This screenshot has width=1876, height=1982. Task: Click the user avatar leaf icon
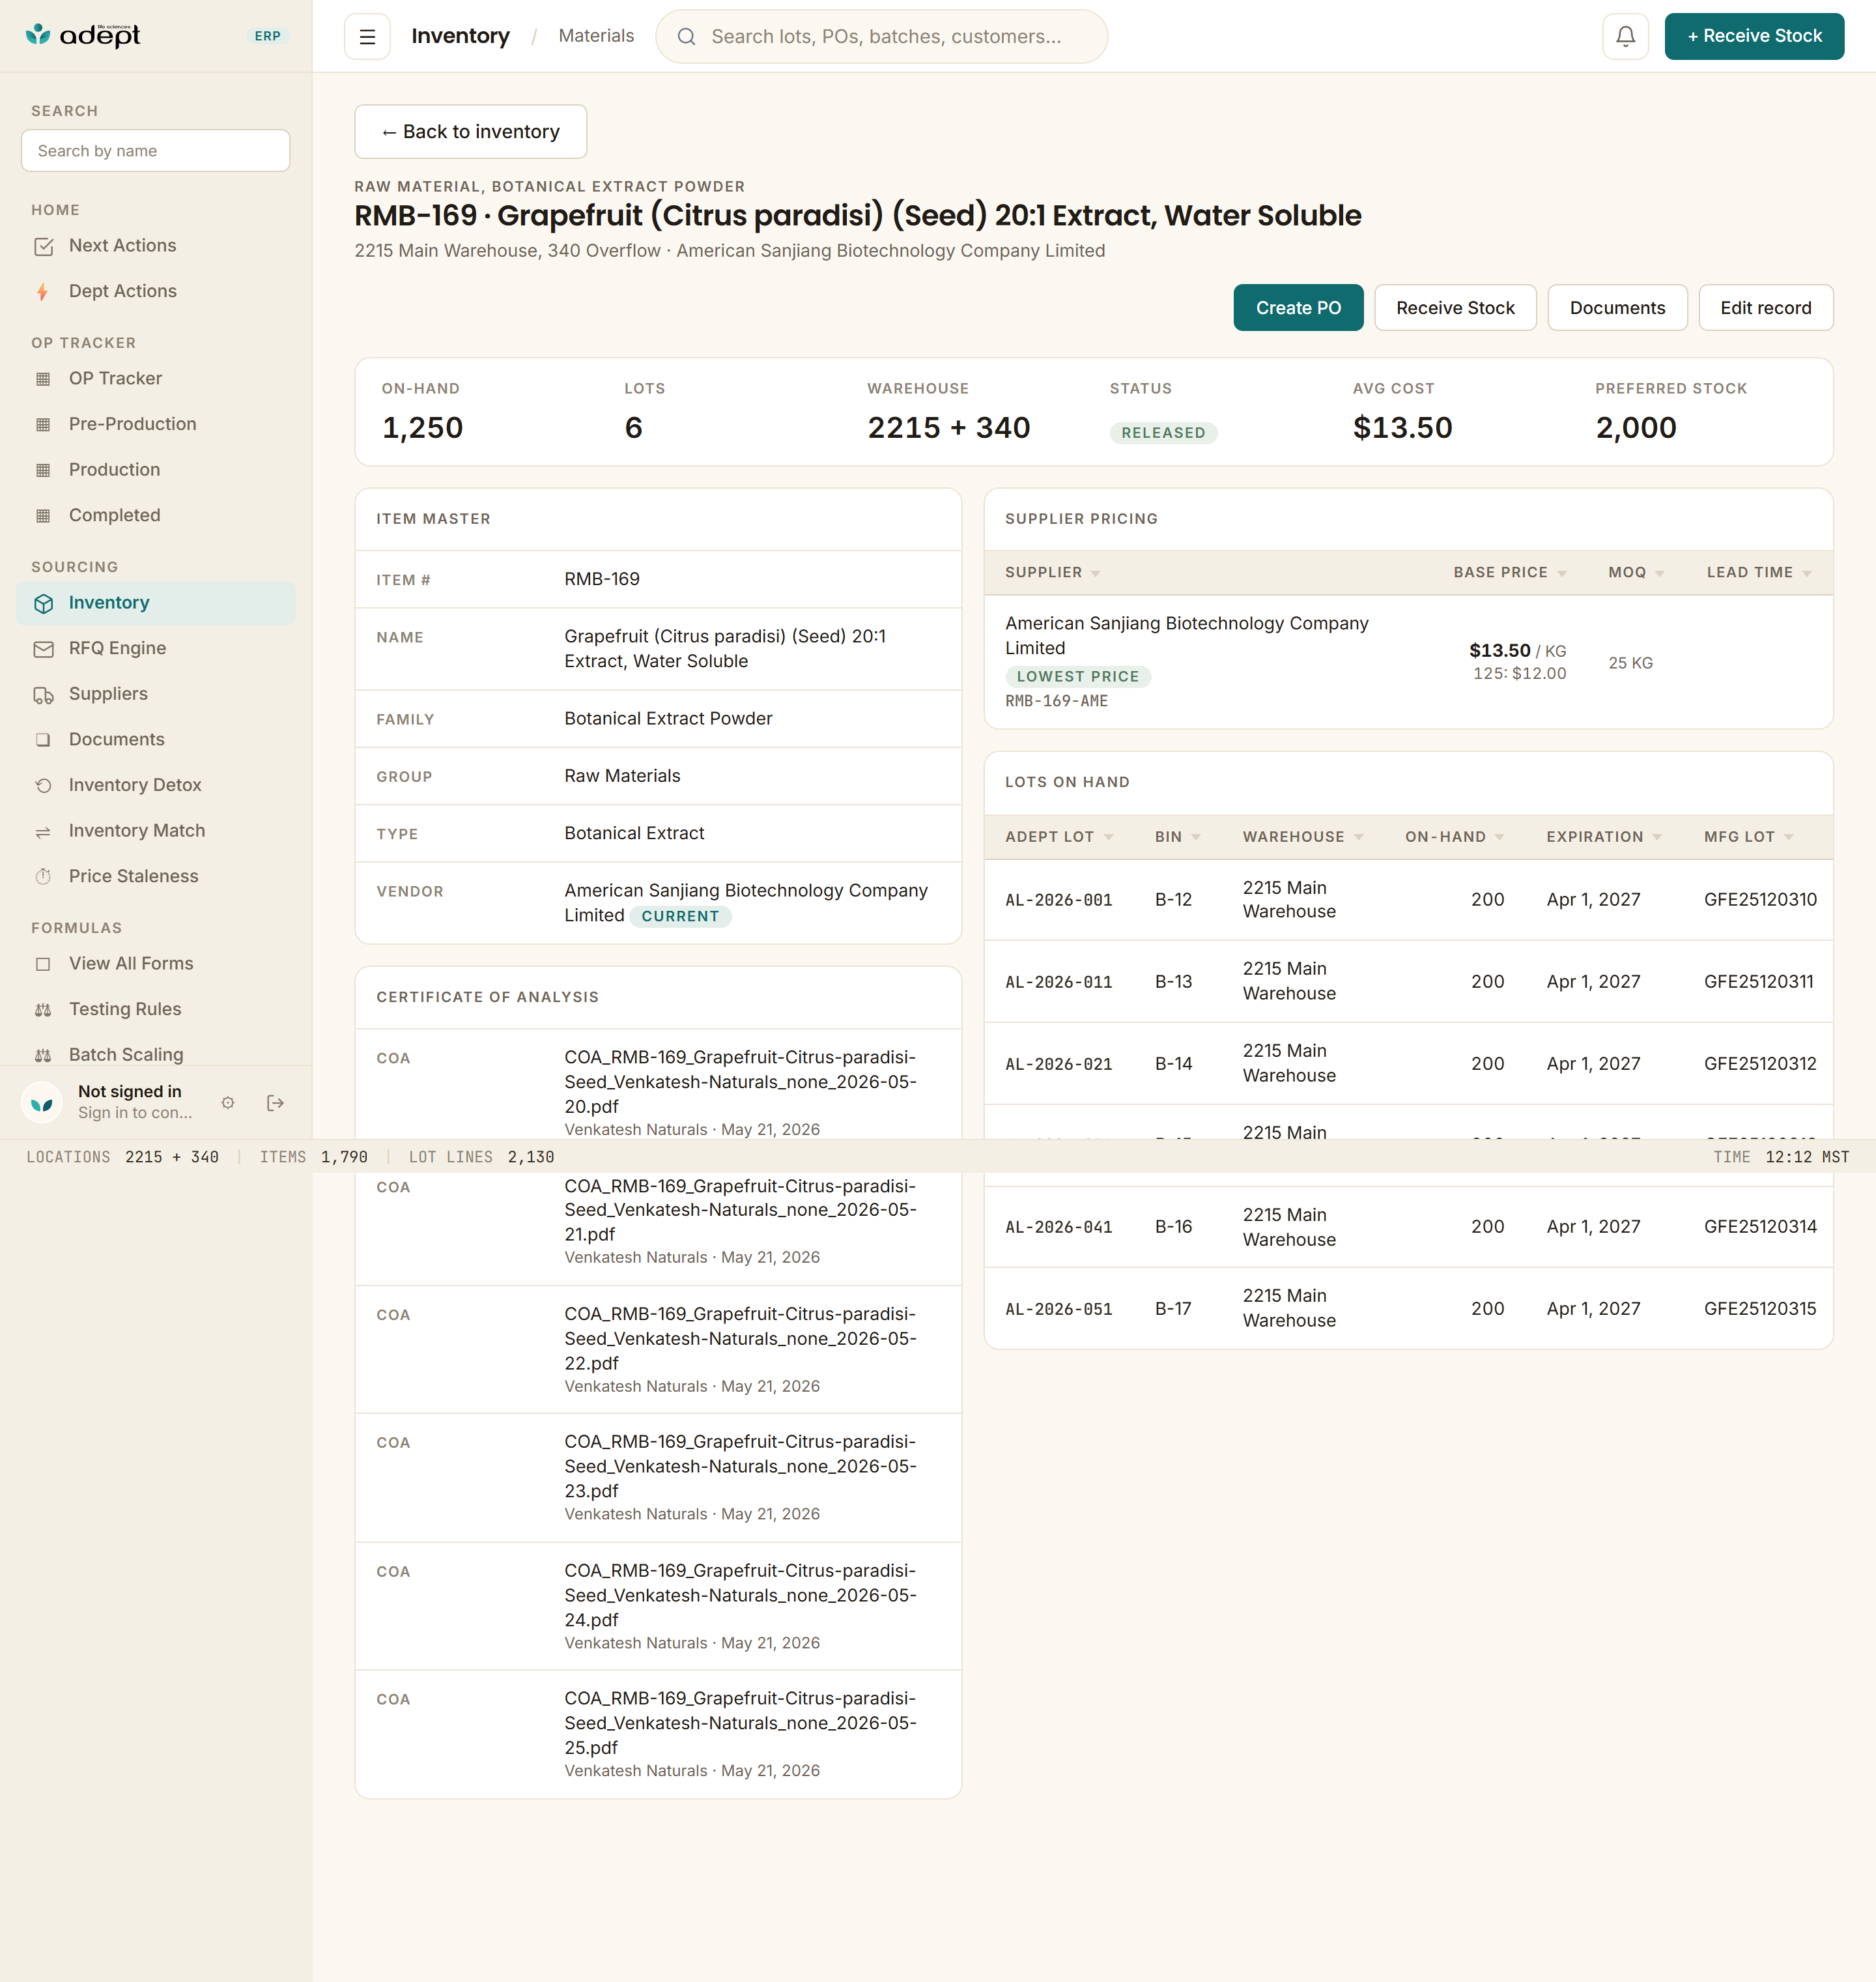pos(42,1103)
